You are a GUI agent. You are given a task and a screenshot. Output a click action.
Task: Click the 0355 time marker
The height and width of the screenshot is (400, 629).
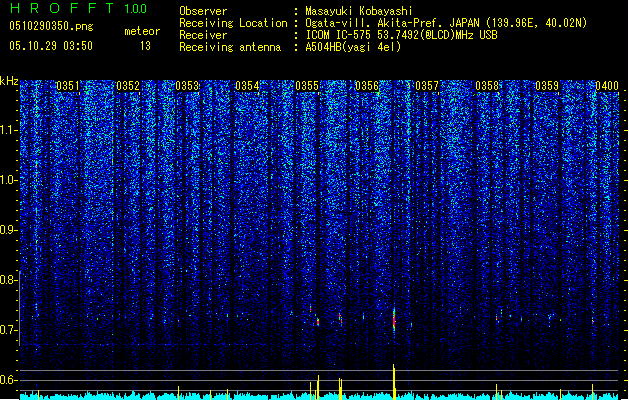307,86
